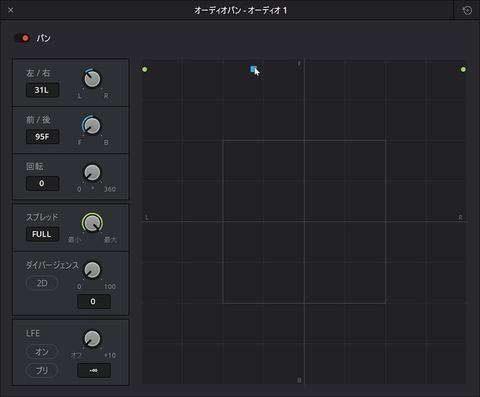Click the 前/後 pan knob
Screen dimensions: 480x397
coord(92,126)
